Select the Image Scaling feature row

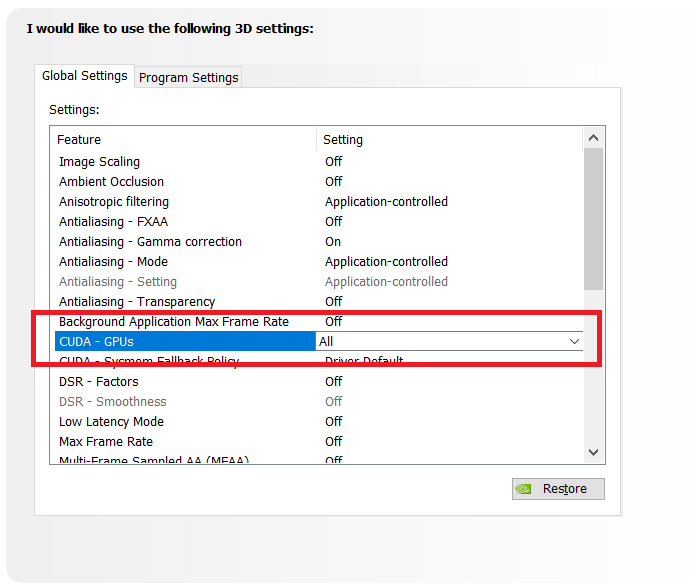99,162
